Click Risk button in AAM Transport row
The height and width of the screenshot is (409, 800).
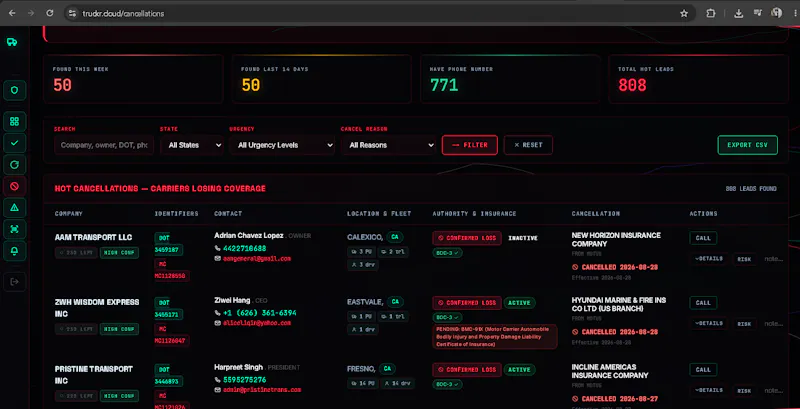(744, 259)
